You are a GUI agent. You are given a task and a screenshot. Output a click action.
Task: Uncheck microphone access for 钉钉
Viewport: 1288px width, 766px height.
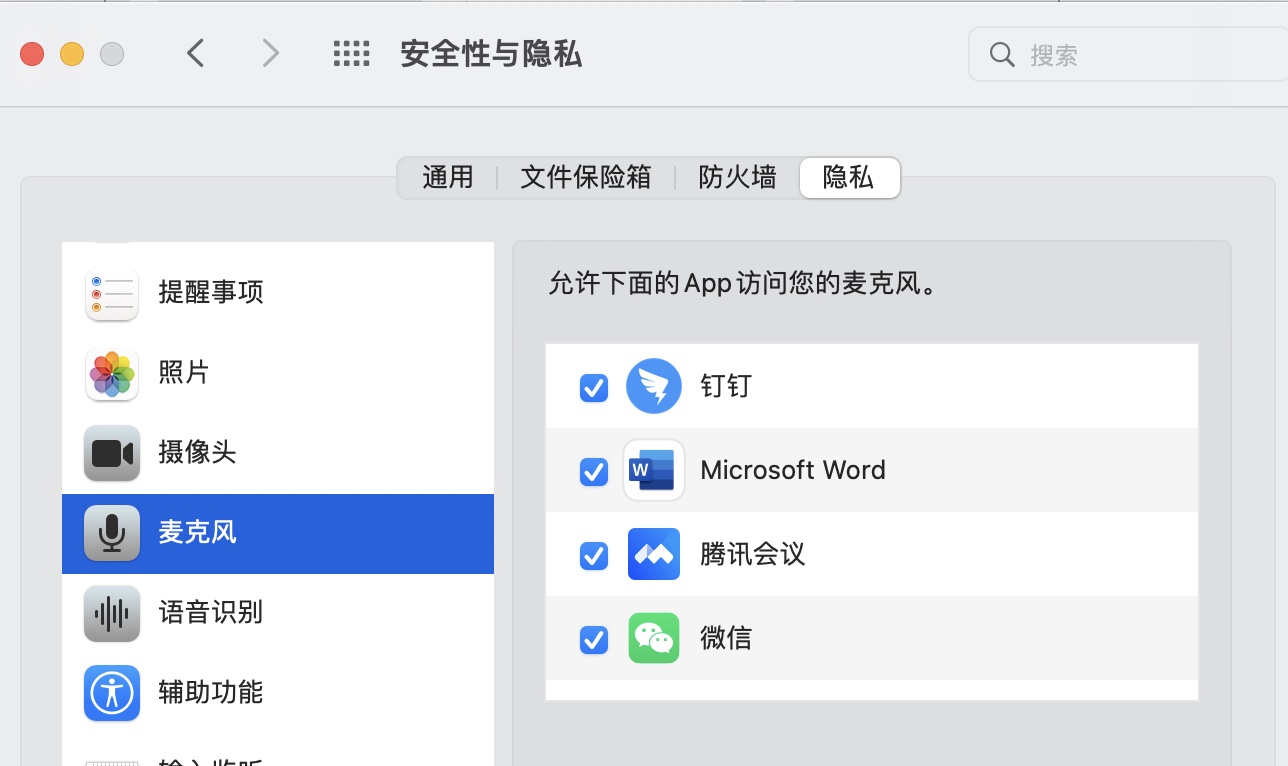click(594, 387)
